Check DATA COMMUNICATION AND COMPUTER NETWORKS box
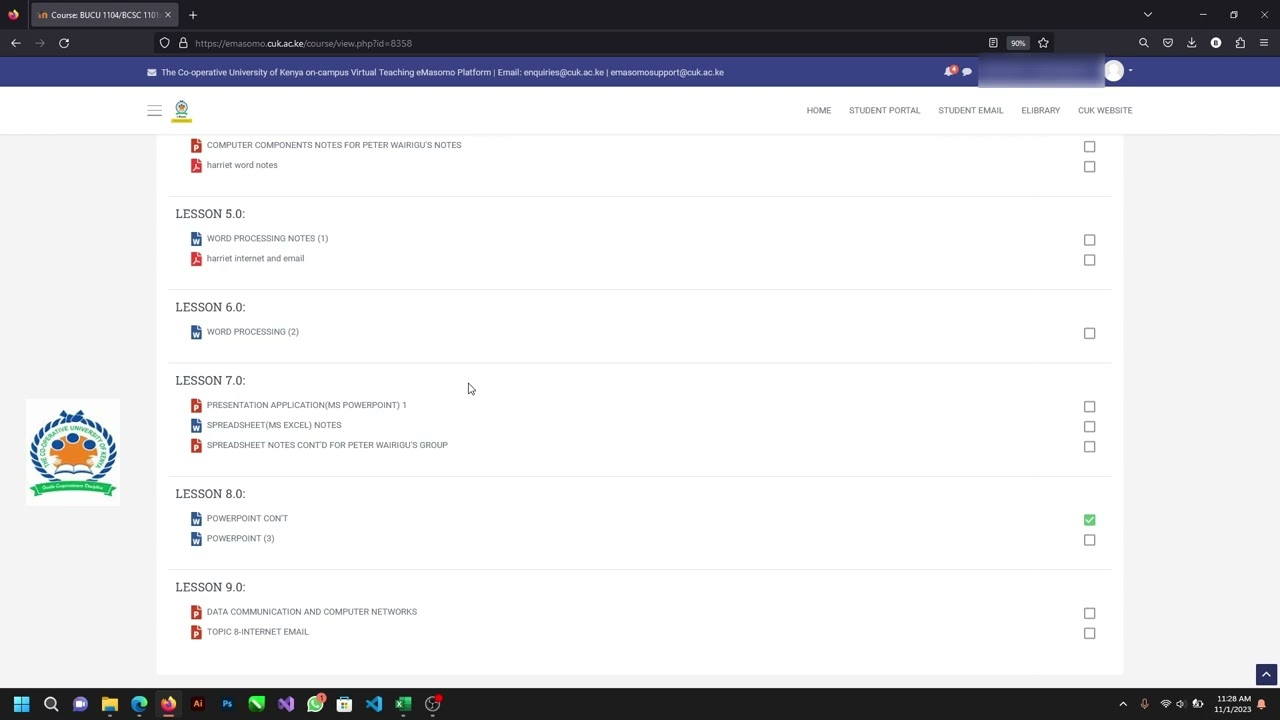Image resolution: width=1280 pixels, height=720 pixels. tap(1090, 613)
